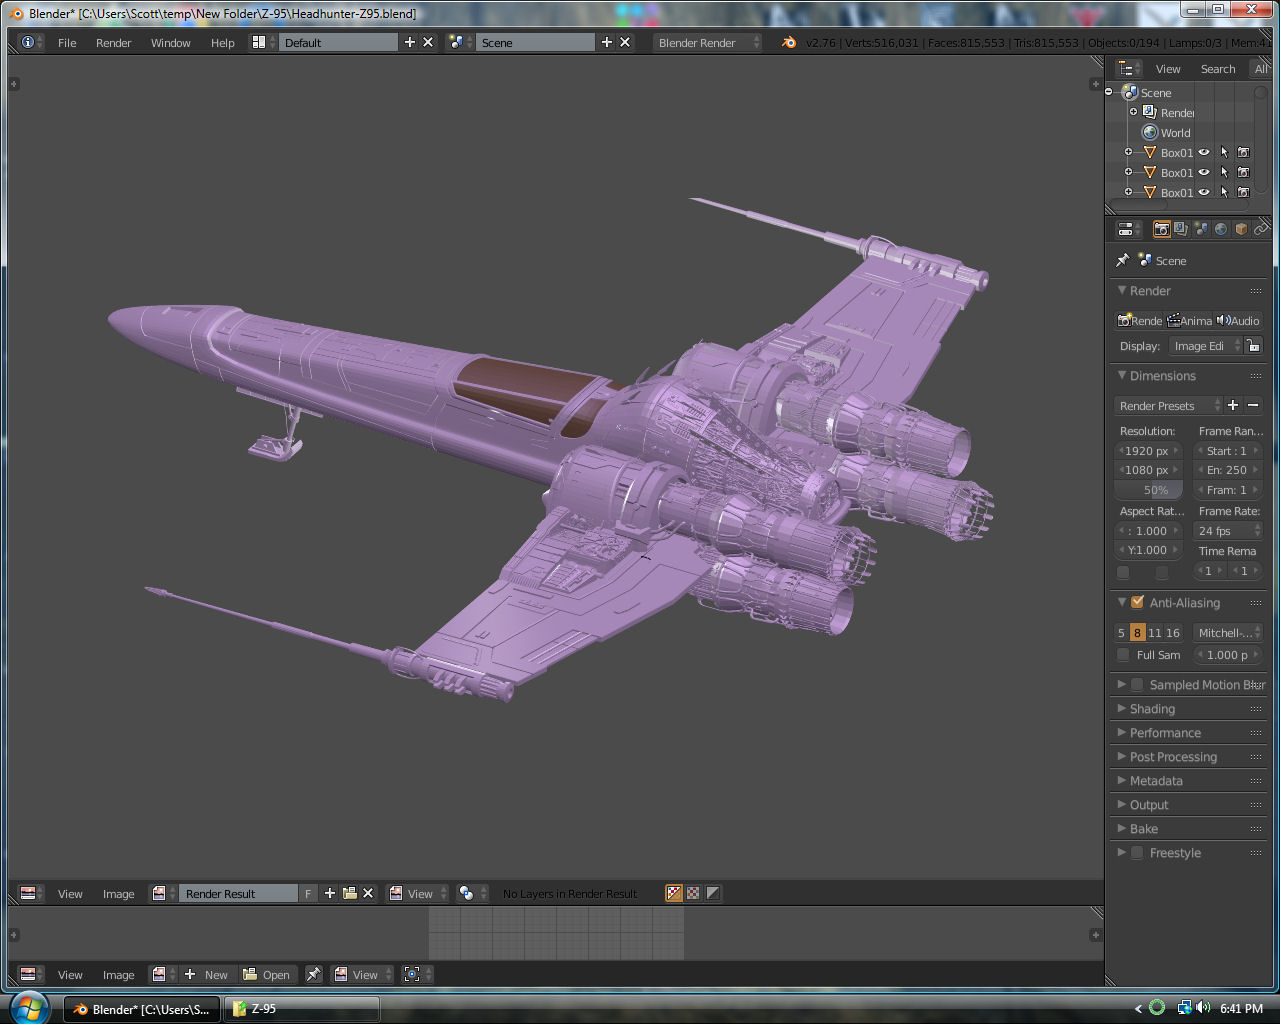The image size is (1280, 1024).
Task: Open the Render Presets dropdown
Action: tap(1169, 405)
